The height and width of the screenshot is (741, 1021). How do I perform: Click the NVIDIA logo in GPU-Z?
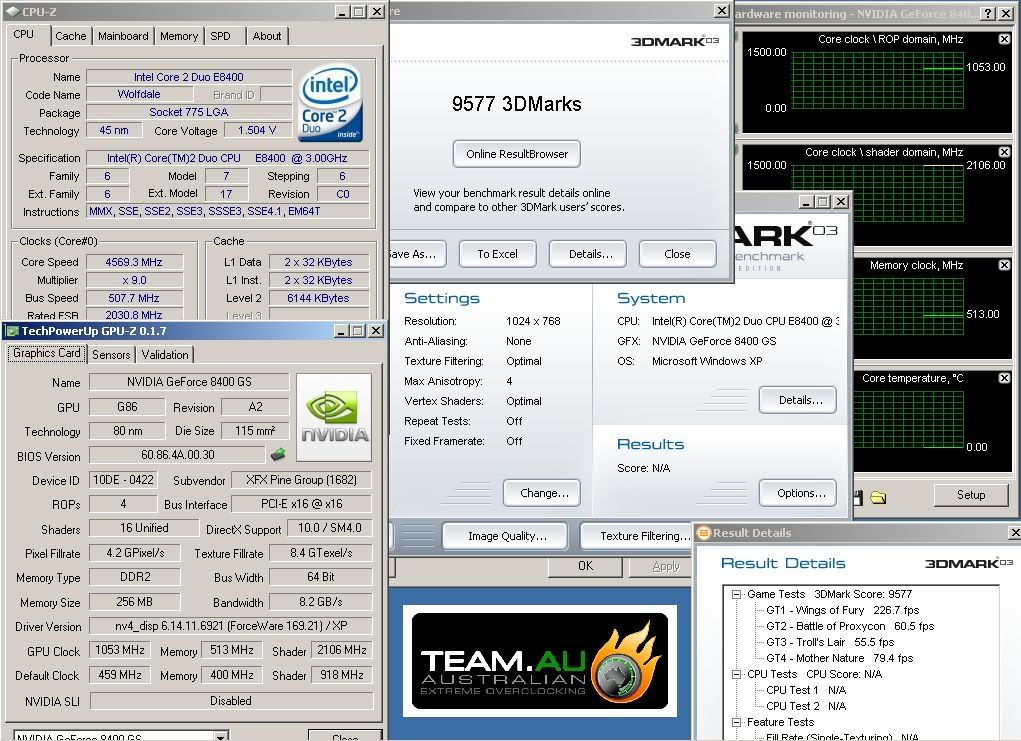(334, 417)
